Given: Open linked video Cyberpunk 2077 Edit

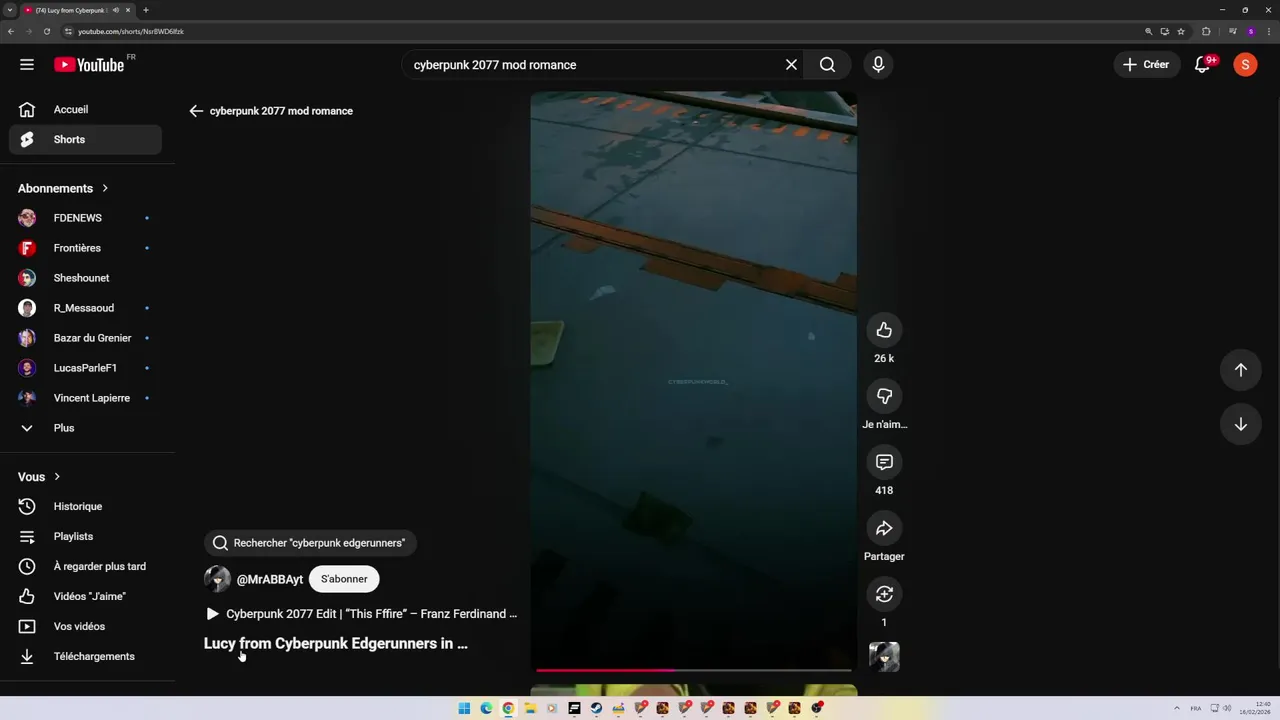Looking at the screenshot, I should [x=361, y=614].
